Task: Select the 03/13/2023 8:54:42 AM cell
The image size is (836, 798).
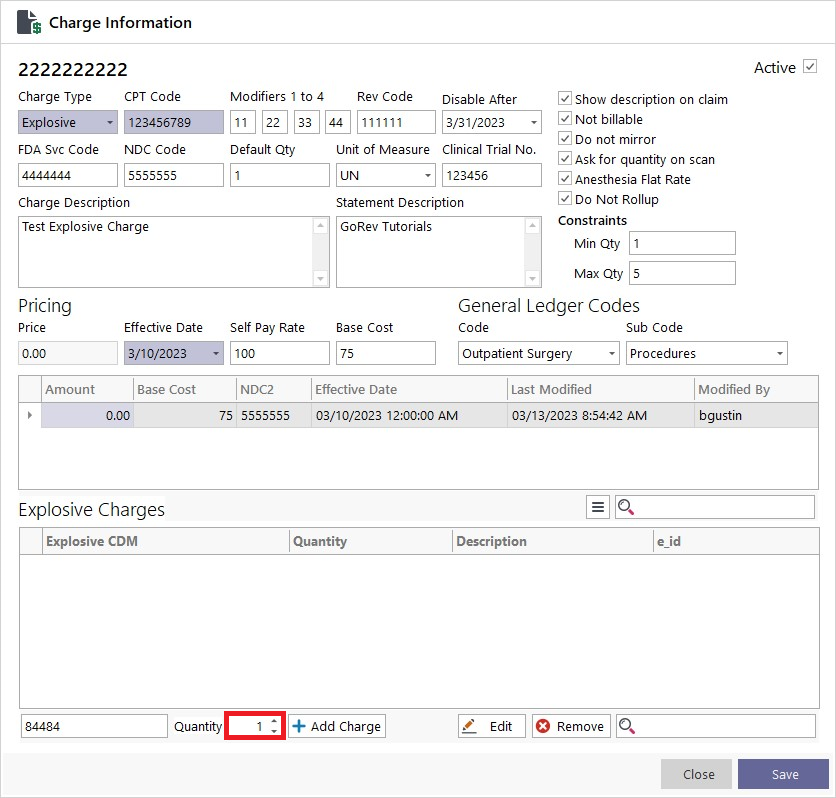Action: [600, 415]
